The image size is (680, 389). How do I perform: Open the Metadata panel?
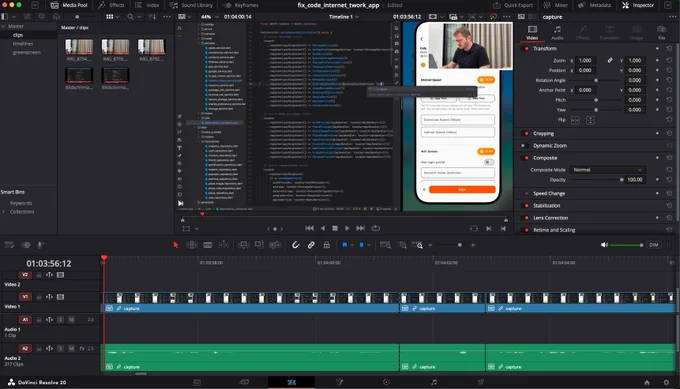(x=595, y=5)
